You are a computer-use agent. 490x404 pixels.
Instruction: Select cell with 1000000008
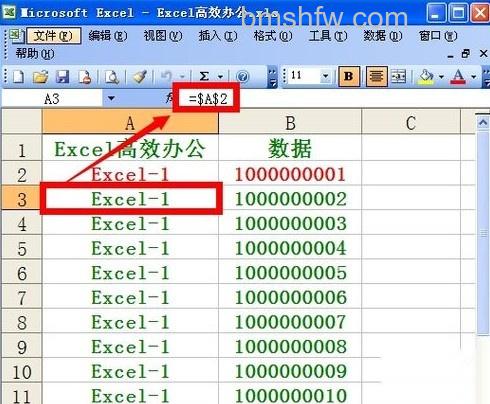click(290, 346)
